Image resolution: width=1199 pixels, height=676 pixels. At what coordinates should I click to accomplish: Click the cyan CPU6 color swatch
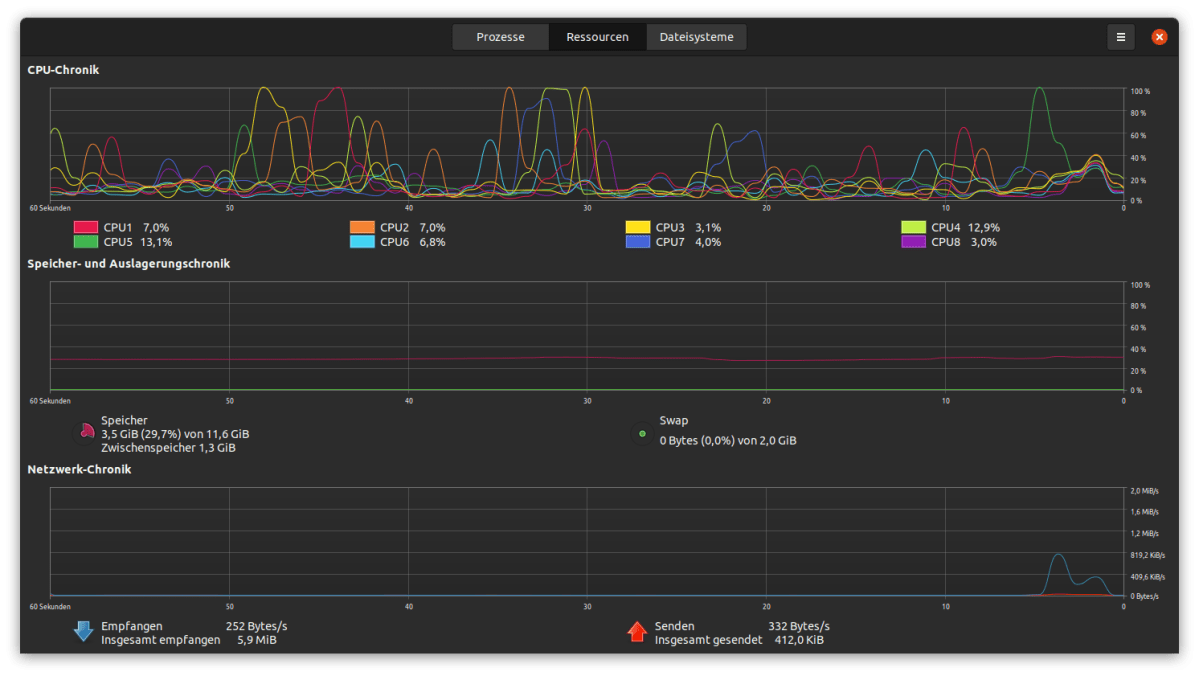pyautogui.click(x=362, y=242)
